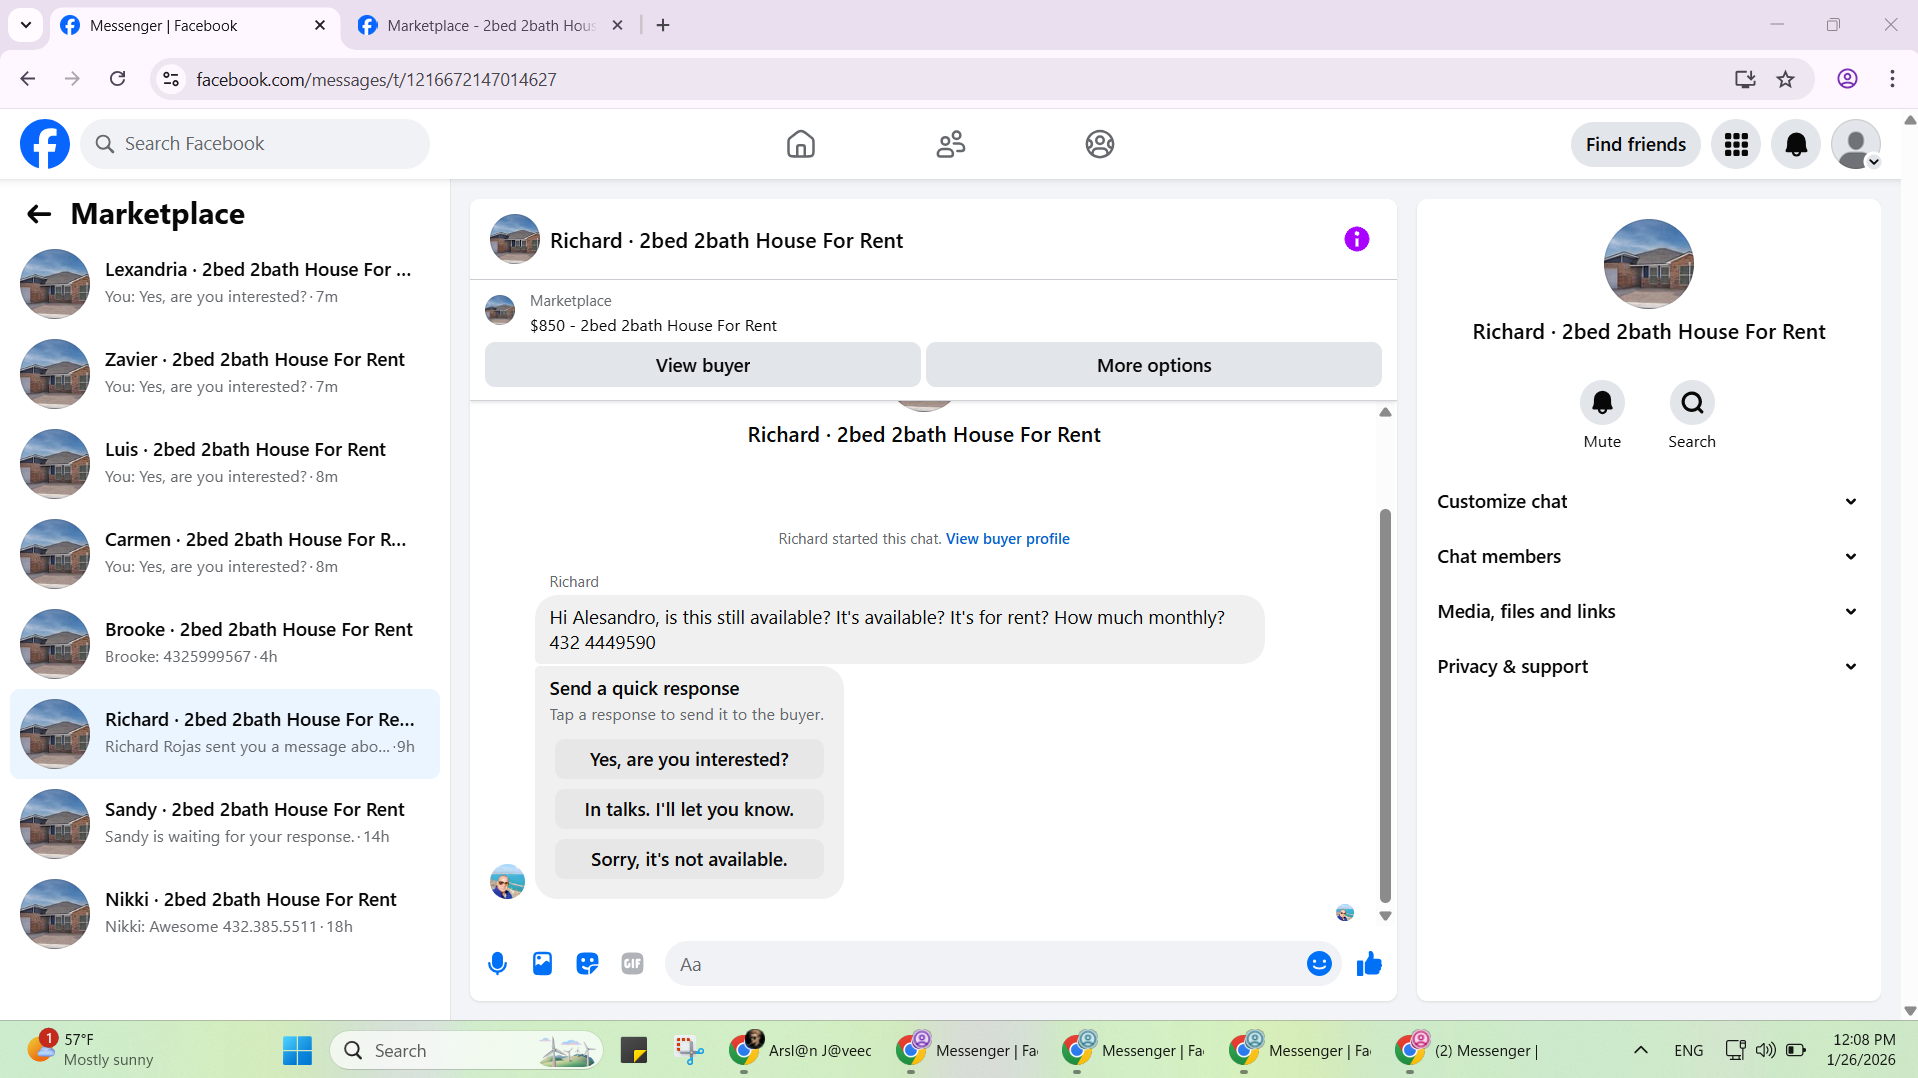Open Luis conversation
This screenshot has height=1078, width=1918.
[x=225, y=464]
